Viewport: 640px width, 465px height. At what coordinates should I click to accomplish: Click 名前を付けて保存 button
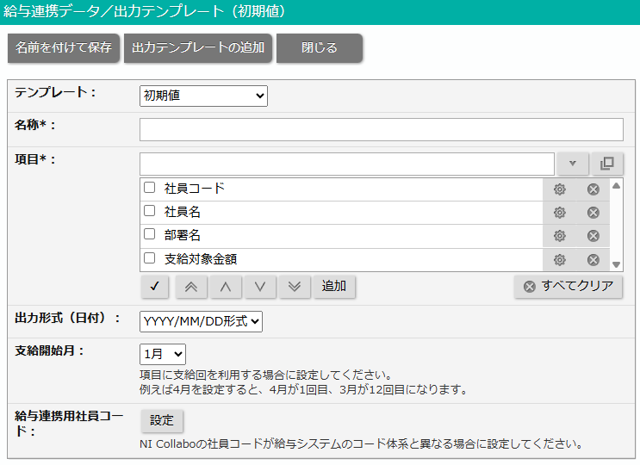pyautogui.click(x=64, y=48)
